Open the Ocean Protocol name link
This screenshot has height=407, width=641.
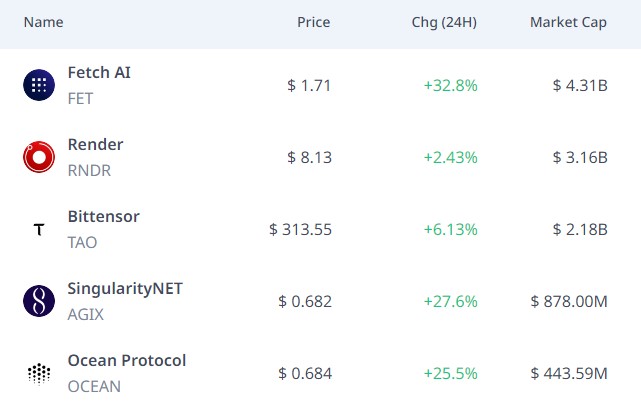click(x=126, y=360)
